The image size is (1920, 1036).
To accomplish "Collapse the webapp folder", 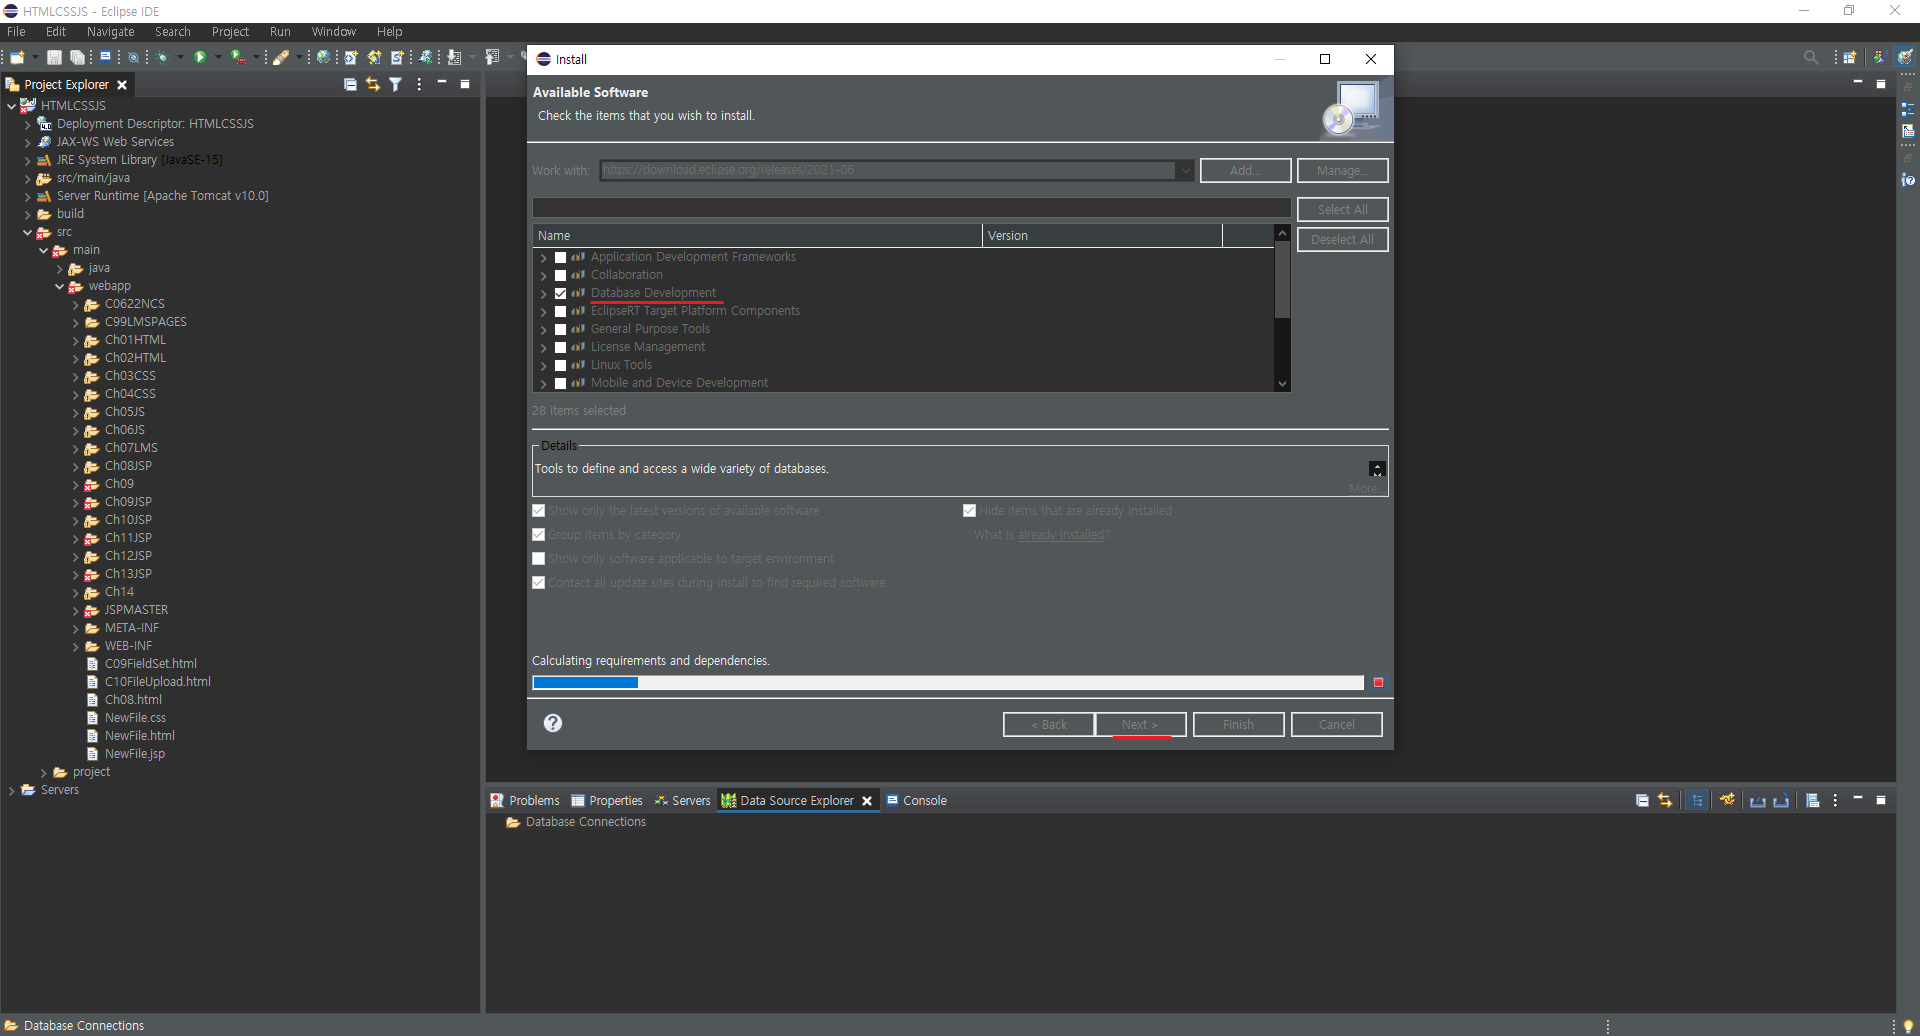I will (59, 286).
